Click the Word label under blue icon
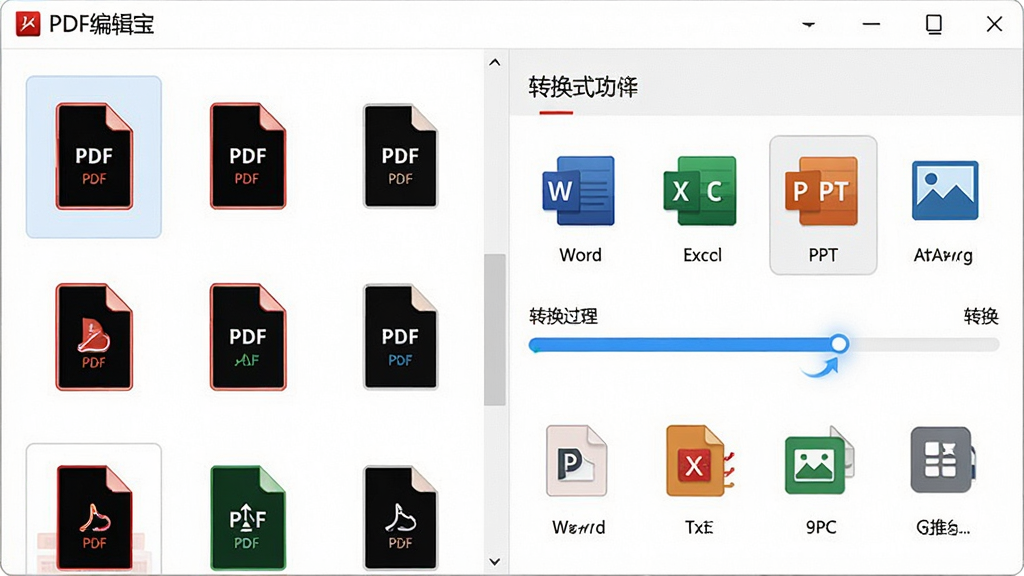This screenshot has height=576, width=1024. coord(580,255)
